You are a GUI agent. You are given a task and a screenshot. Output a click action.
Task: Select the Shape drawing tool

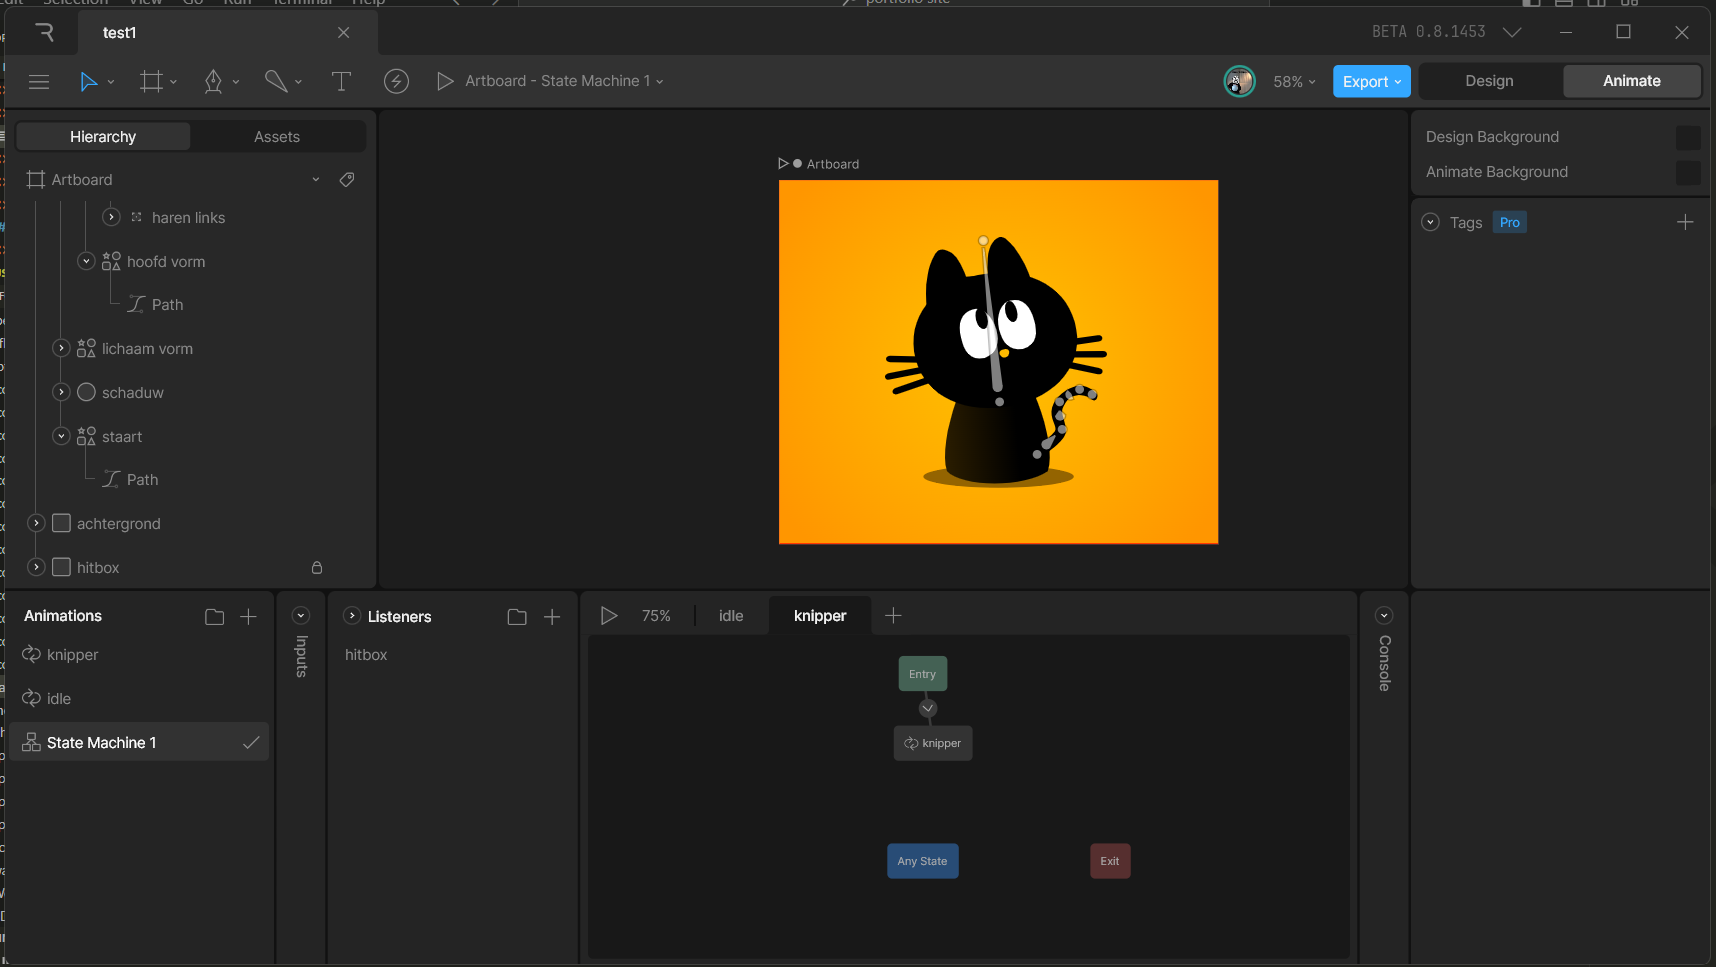click(276, 82)
